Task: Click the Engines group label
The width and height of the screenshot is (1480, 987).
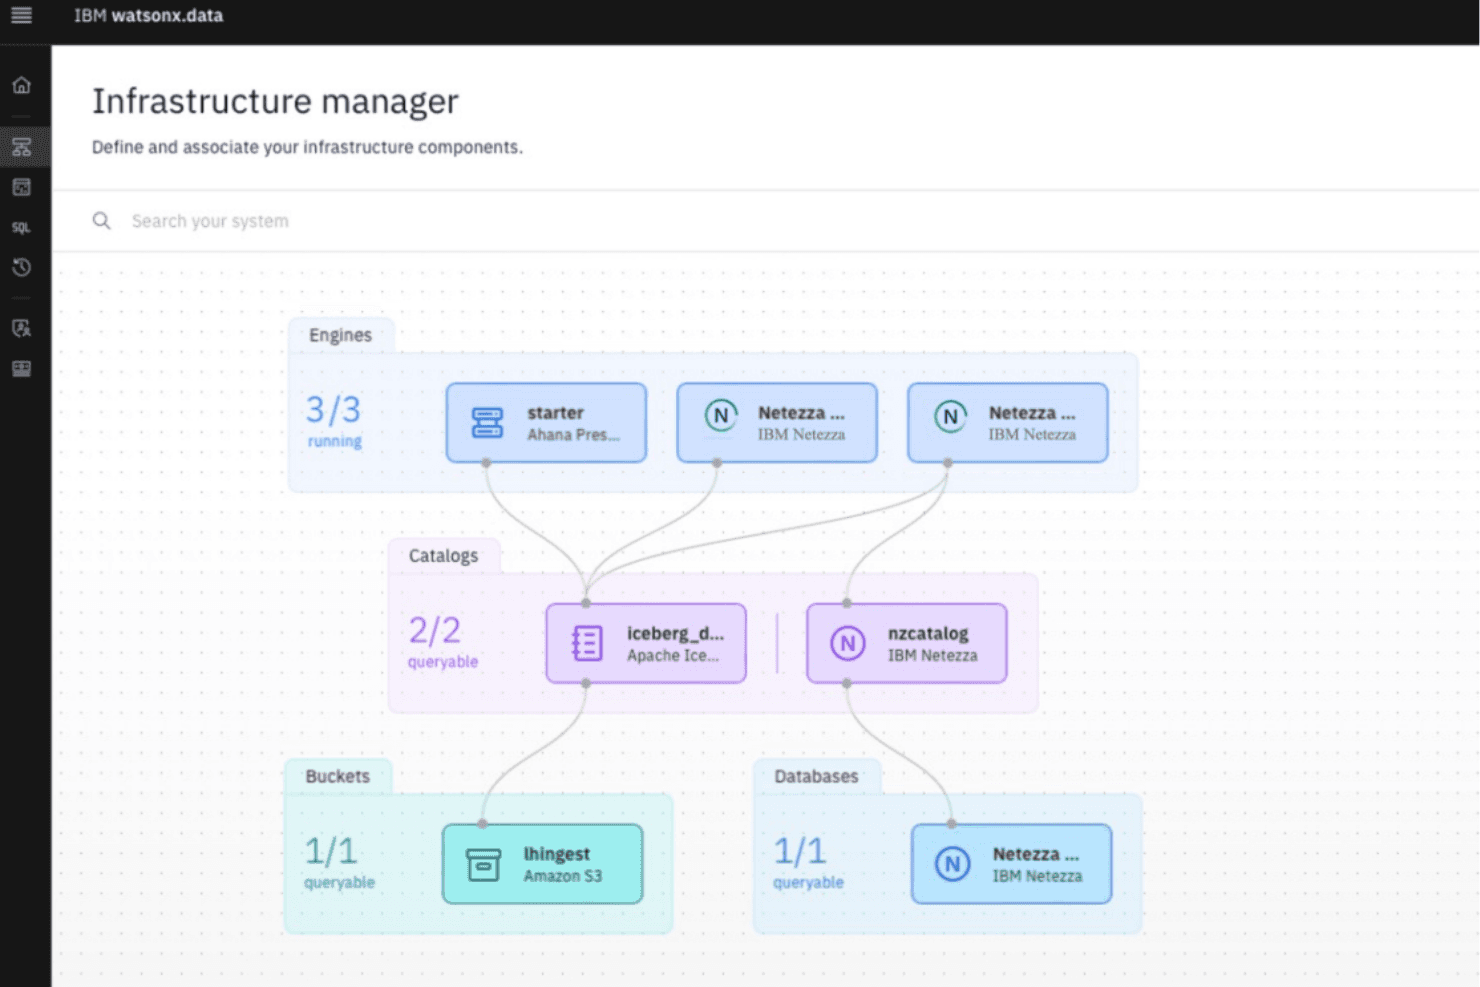Action: (340, 335)
